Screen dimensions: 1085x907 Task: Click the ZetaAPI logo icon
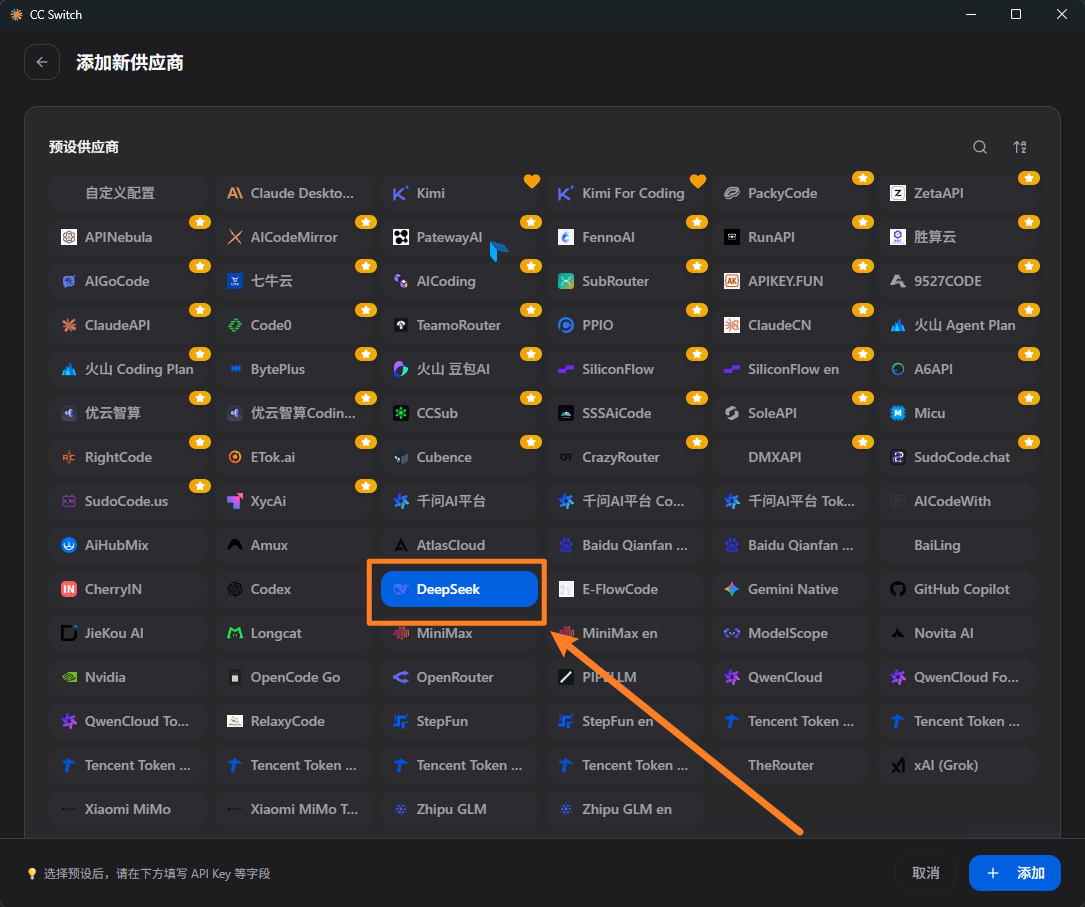coord(897,193)
